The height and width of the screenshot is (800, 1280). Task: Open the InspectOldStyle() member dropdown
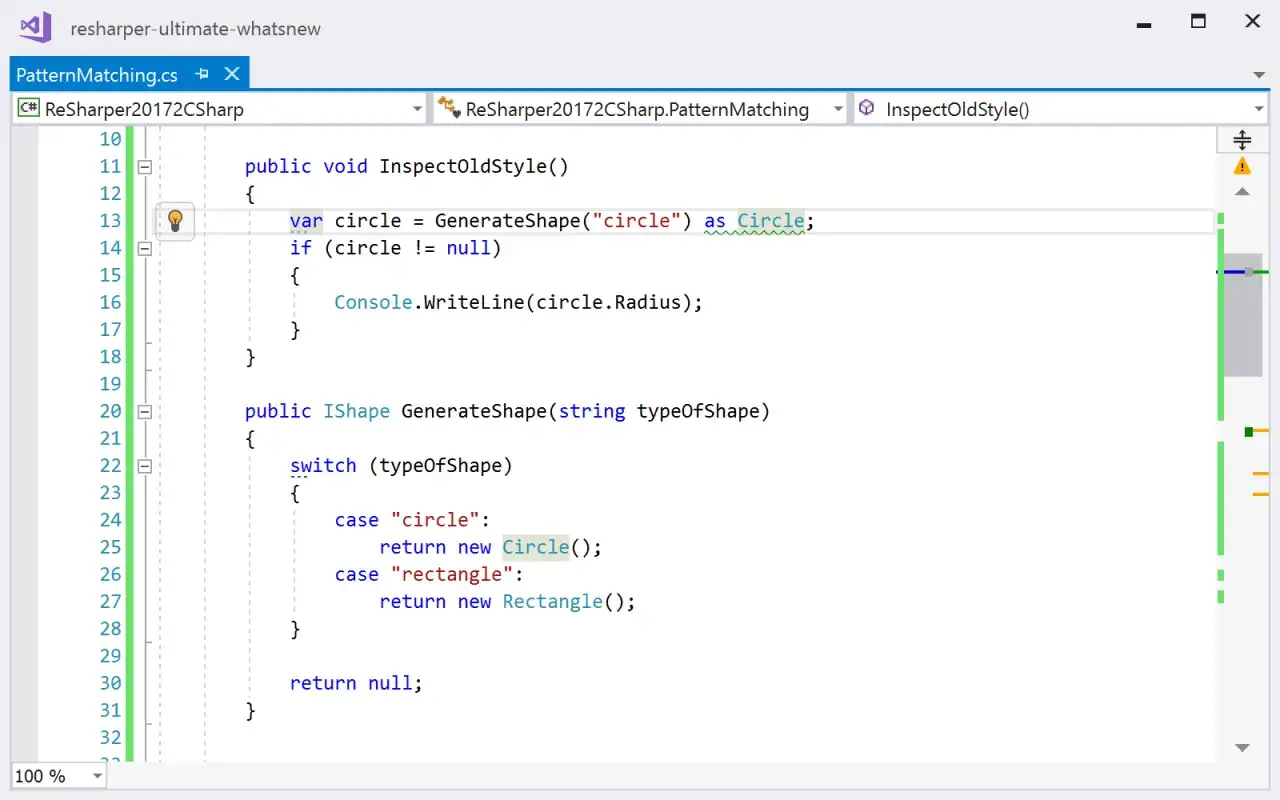point(1259,109)
